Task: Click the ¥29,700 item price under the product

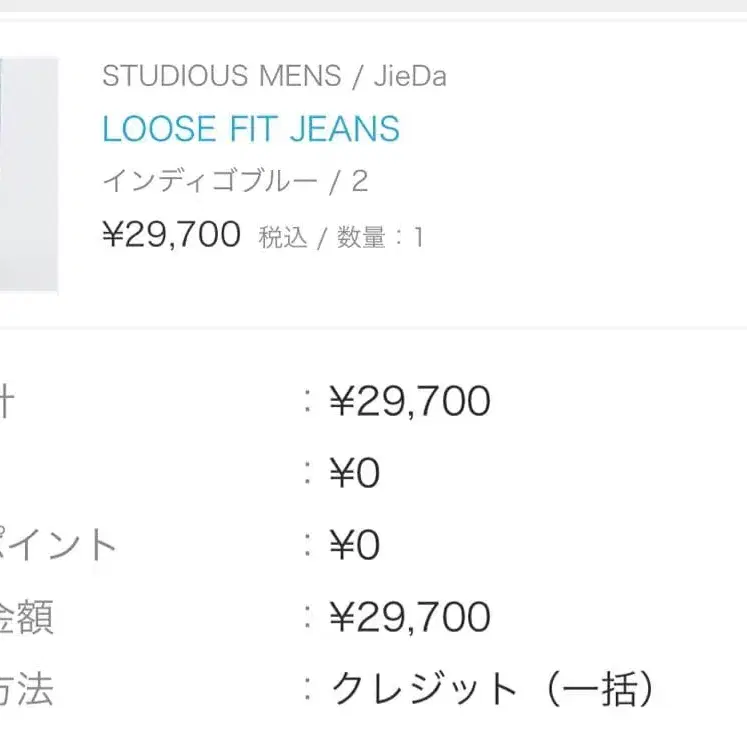Action: [x=172, y=235]
